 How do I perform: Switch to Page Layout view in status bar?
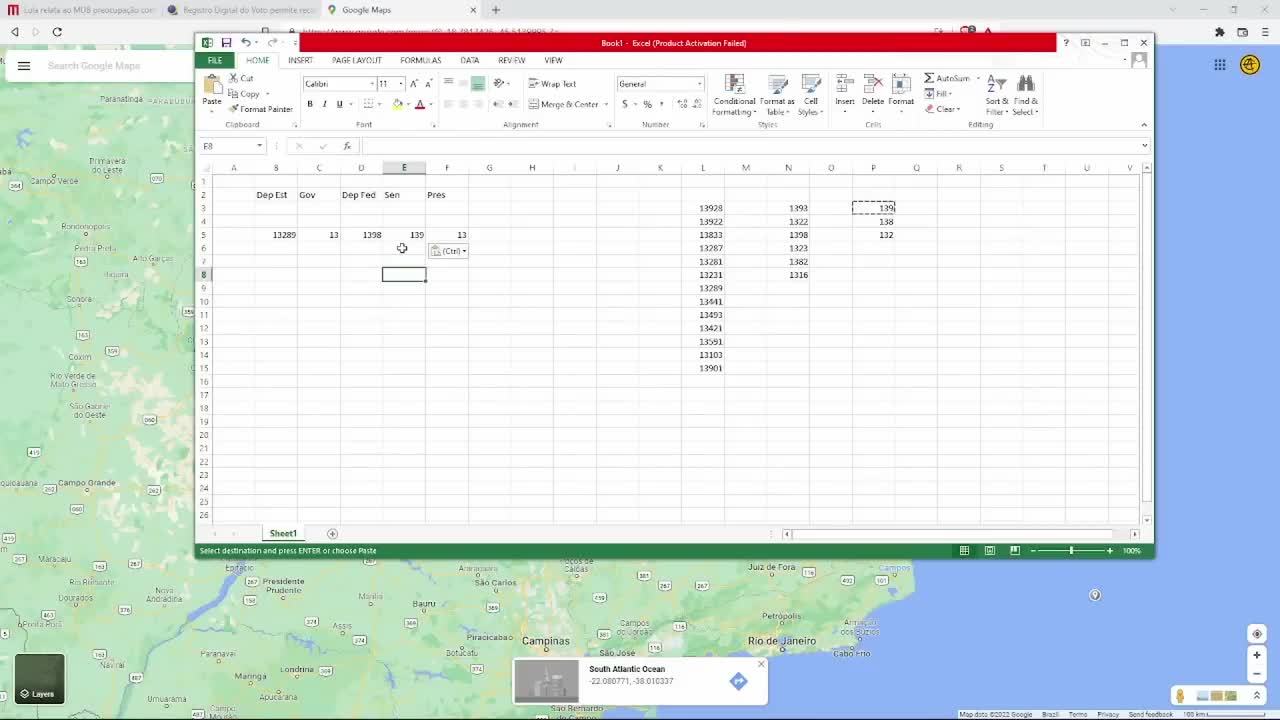(989, 551)
